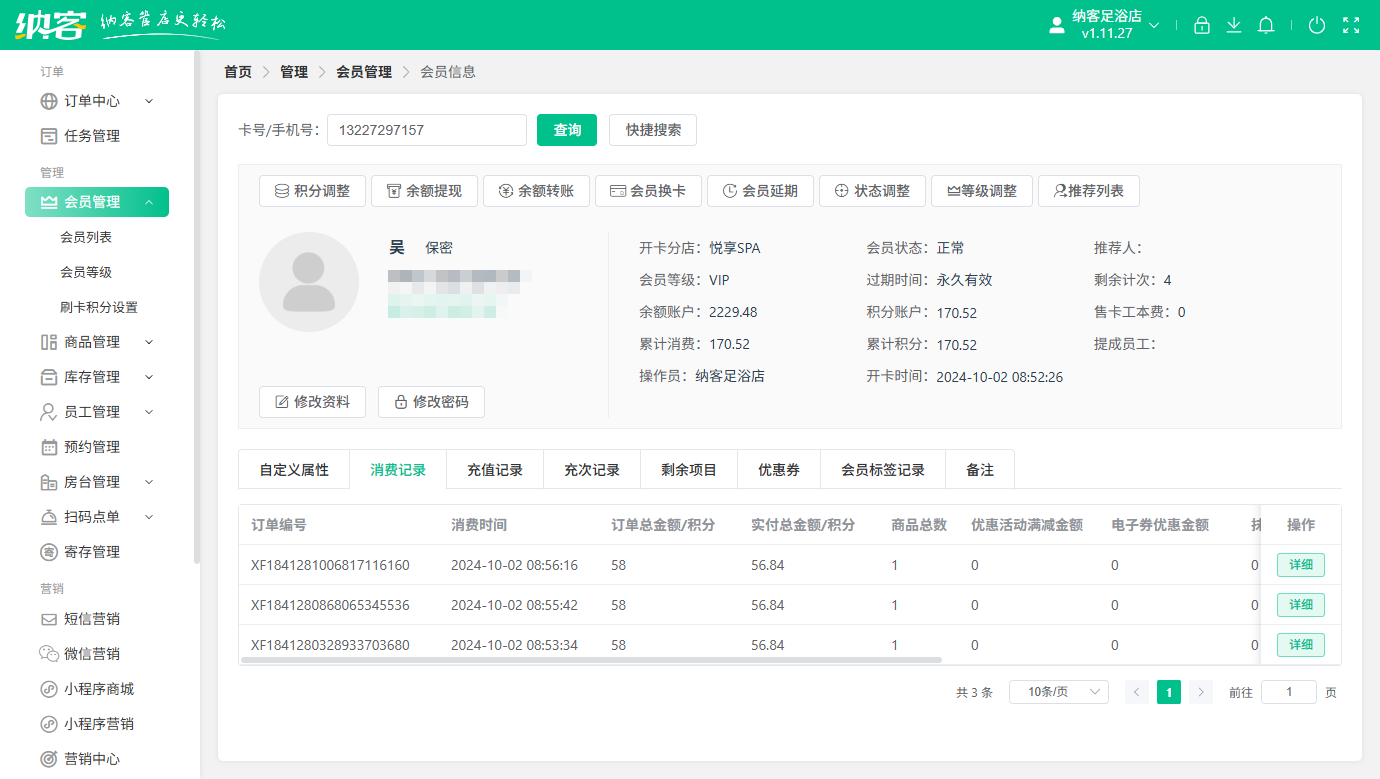This screenshot has height=779, width=1380.
Task: Click 详细 for the first order row
Action: (1300, 565)
